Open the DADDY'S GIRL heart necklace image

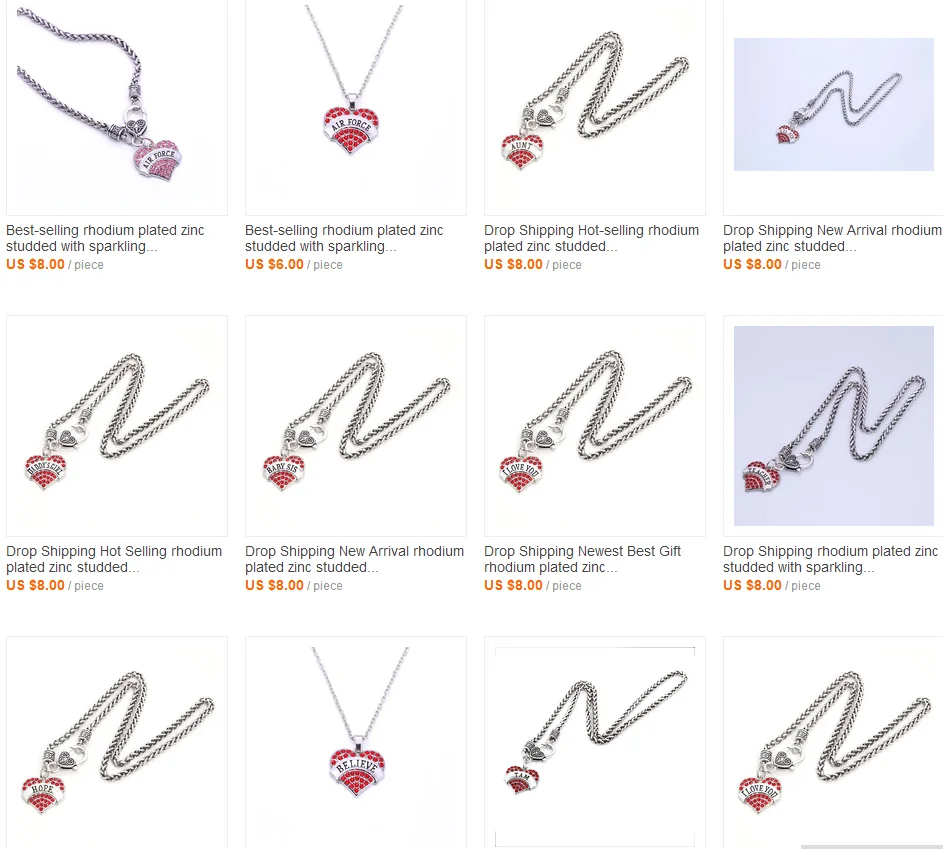pyautogui.click(x=117, y=426)
